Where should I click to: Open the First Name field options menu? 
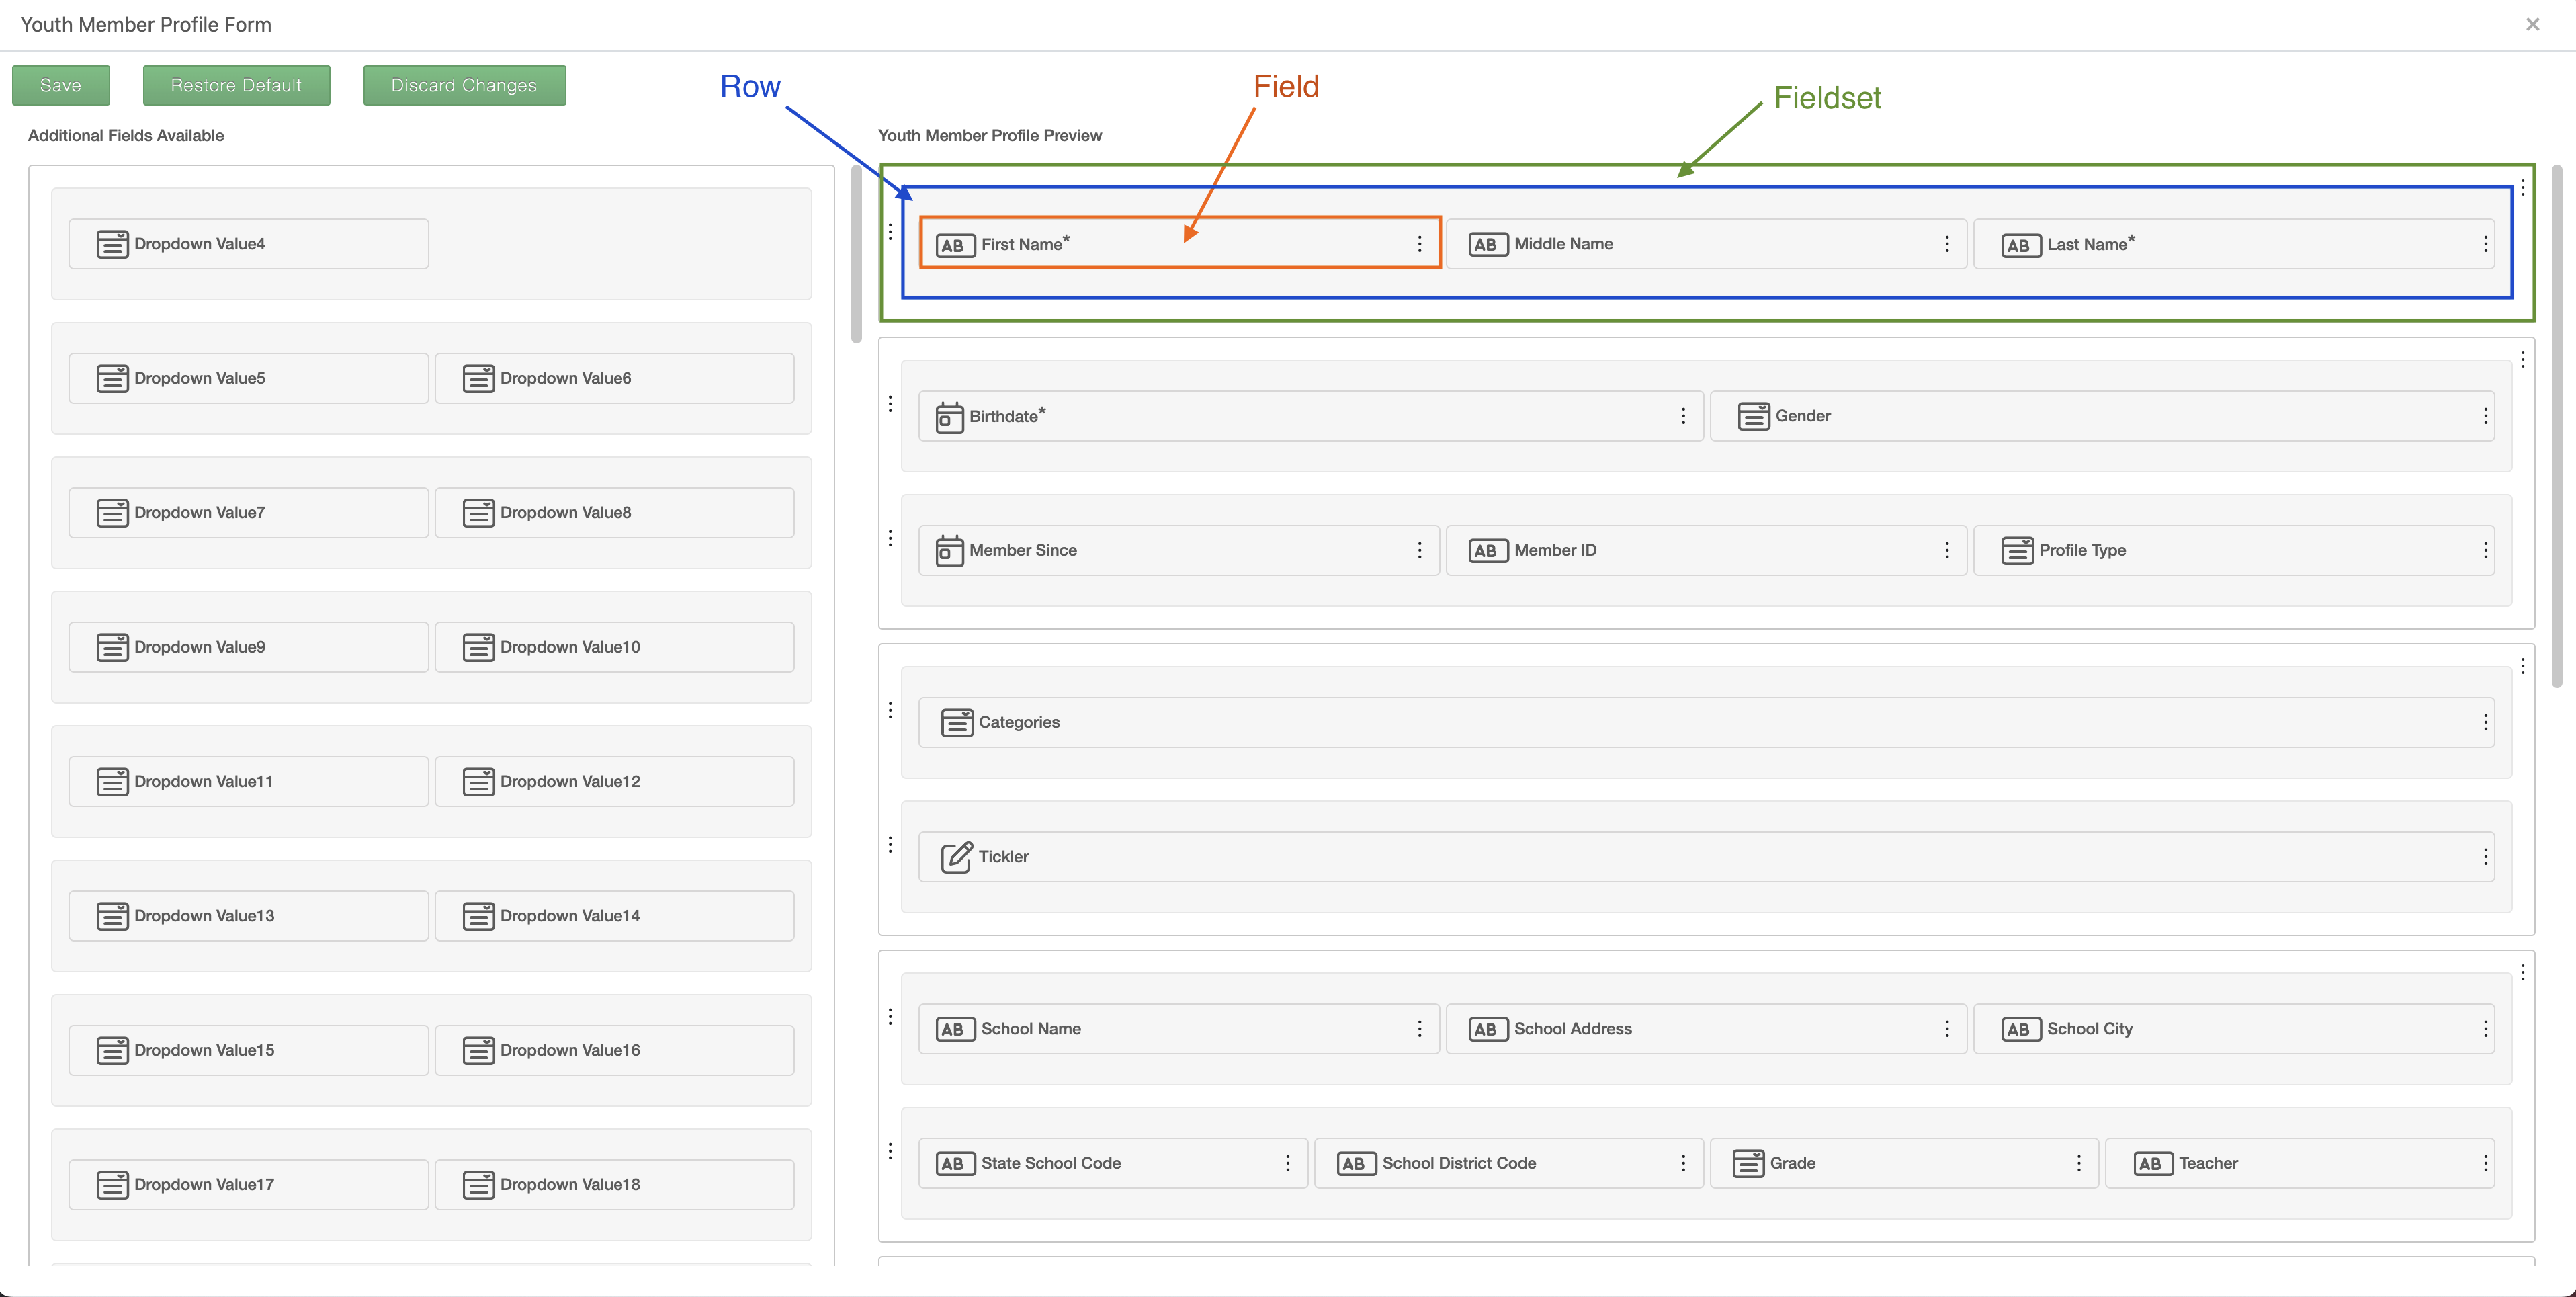(x=1419, y=244)
